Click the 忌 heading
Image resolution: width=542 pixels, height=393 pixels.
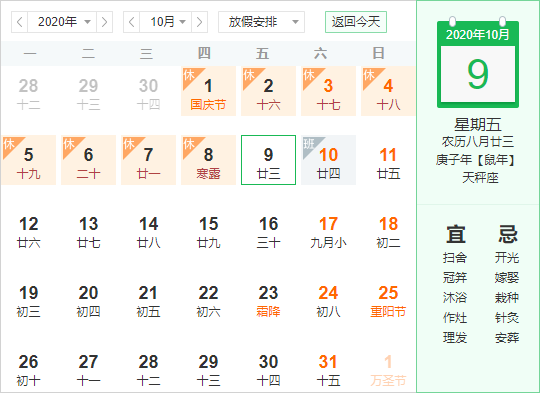(507, 234)
